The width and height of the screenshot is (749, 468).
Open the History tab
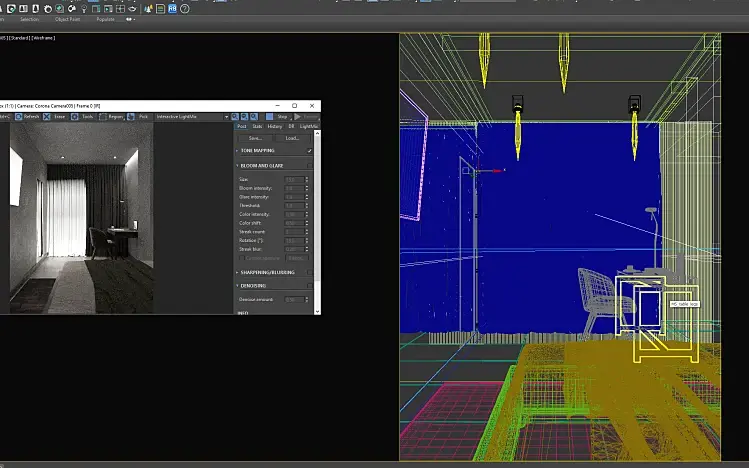tap(274, 126)
